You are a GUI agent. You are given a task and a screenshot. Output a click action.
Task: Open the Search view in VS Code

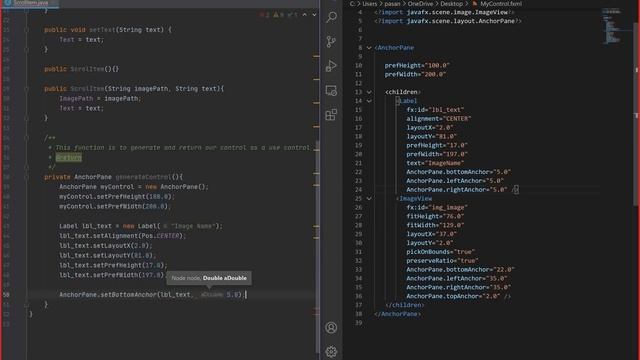pos(331,17)
